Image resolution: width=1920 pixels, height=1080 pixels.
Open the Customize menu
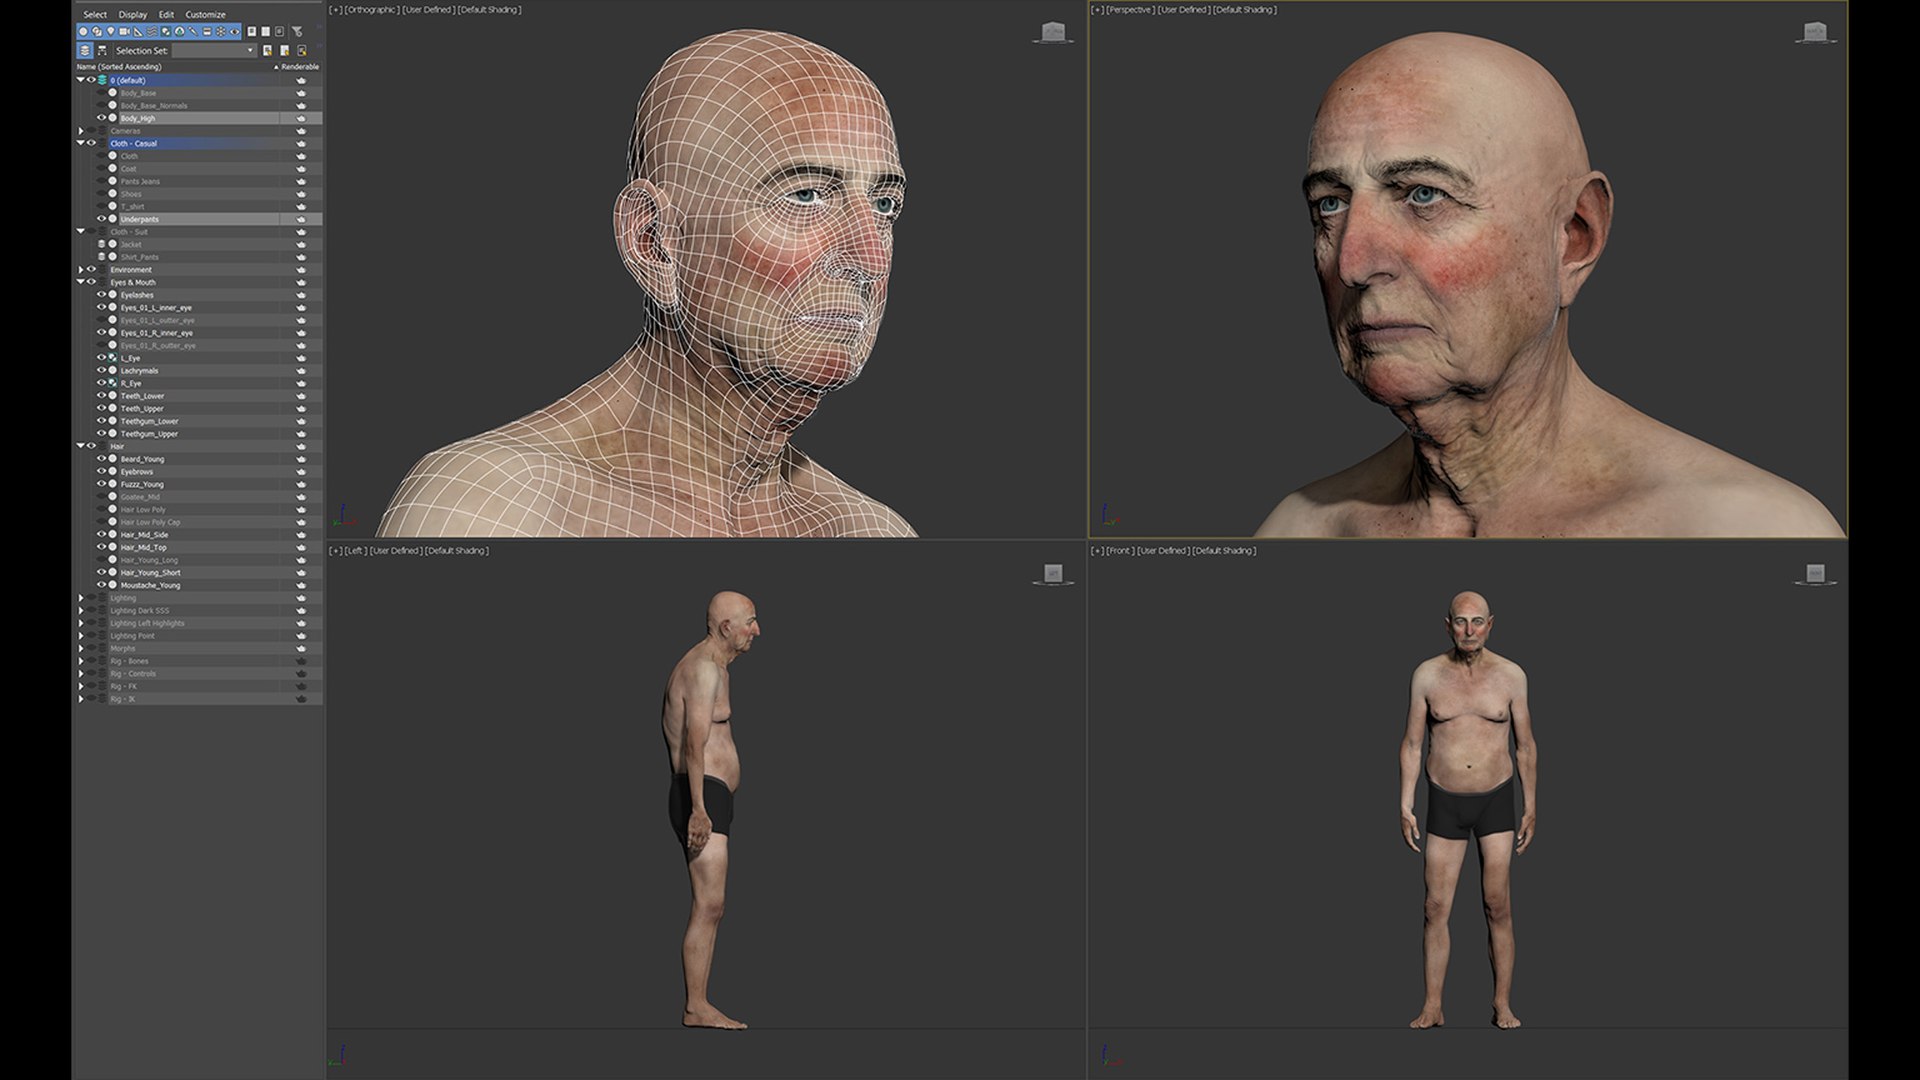205,14
